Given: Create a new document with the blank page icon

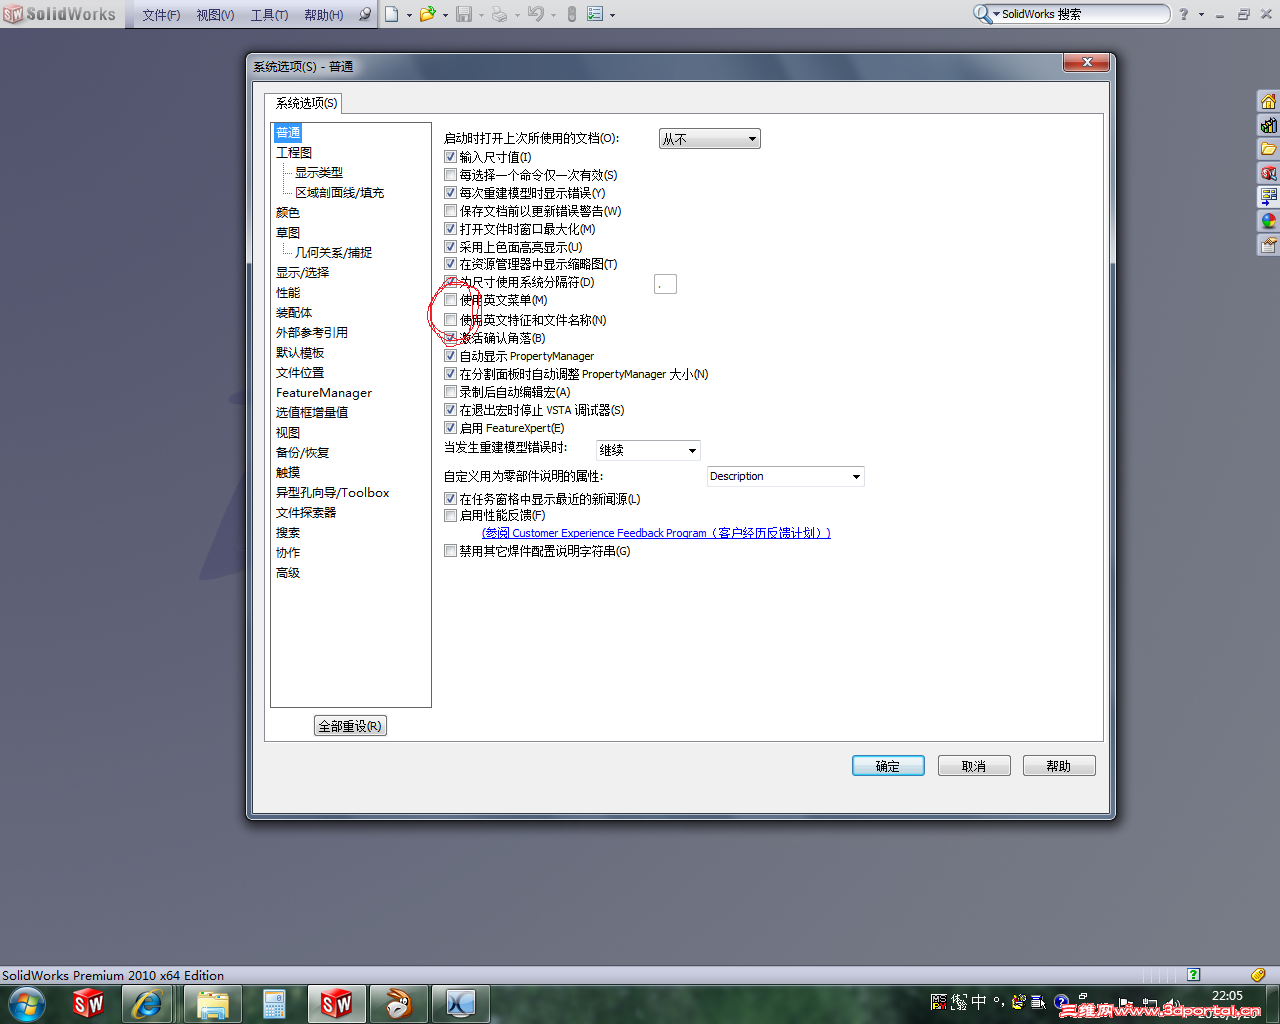Looking at the screenshot, I should [x=392, y=14].
